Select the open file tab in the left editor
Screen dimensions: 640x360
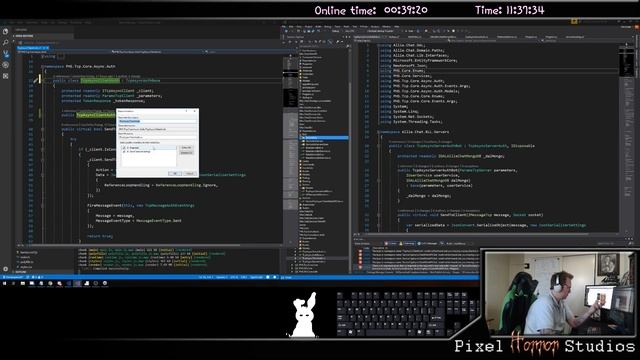pos(33,48)
